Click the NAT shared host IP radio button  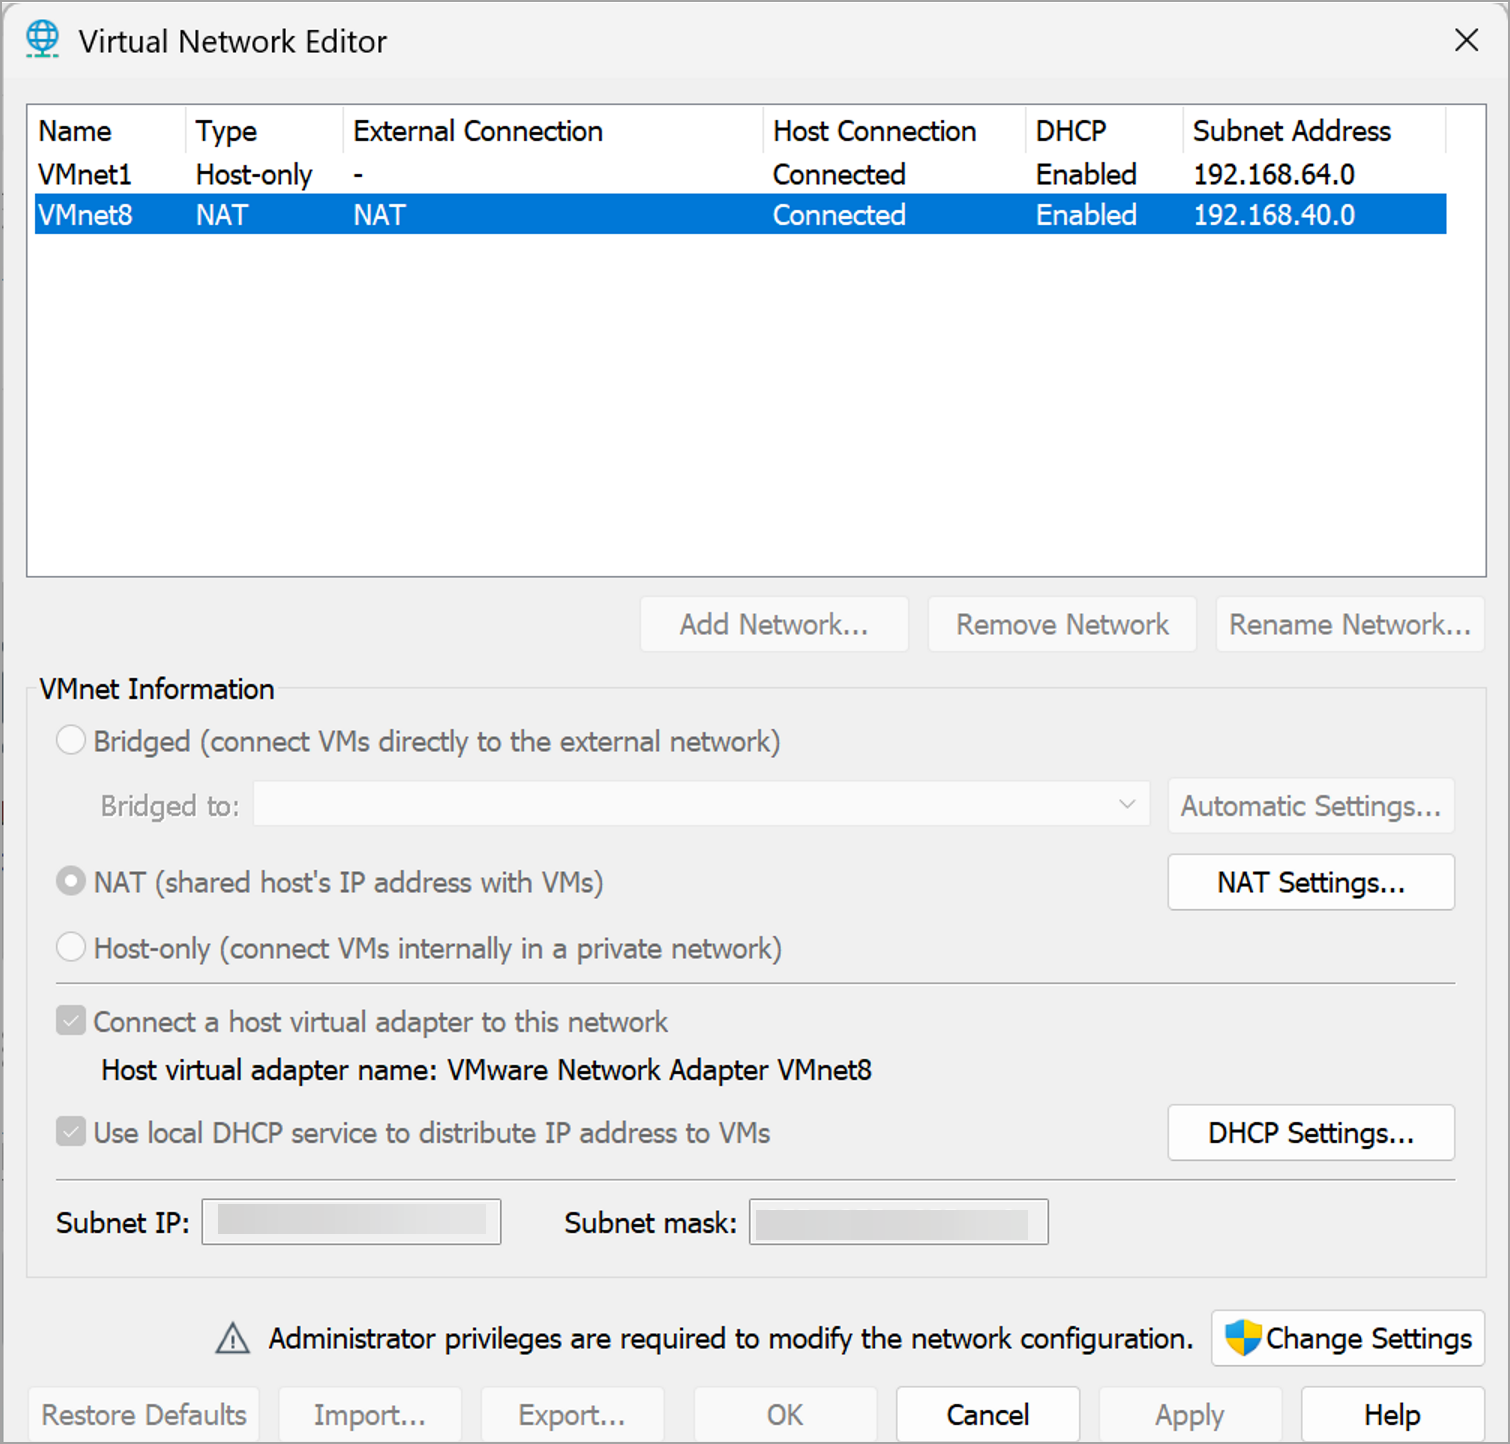[70, 881]
